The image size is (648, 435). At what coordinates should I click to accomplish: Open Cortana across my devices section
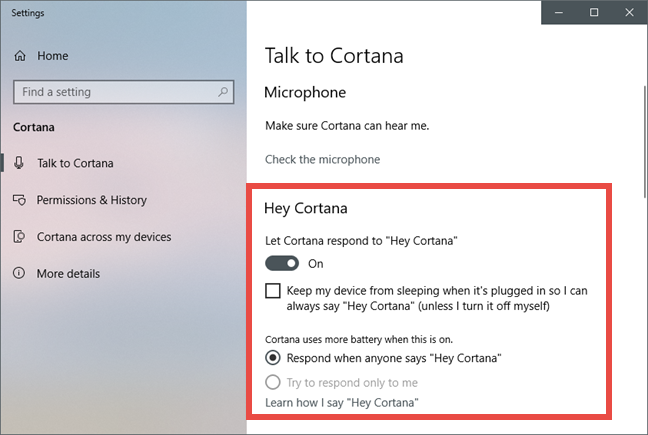(104, 237)
